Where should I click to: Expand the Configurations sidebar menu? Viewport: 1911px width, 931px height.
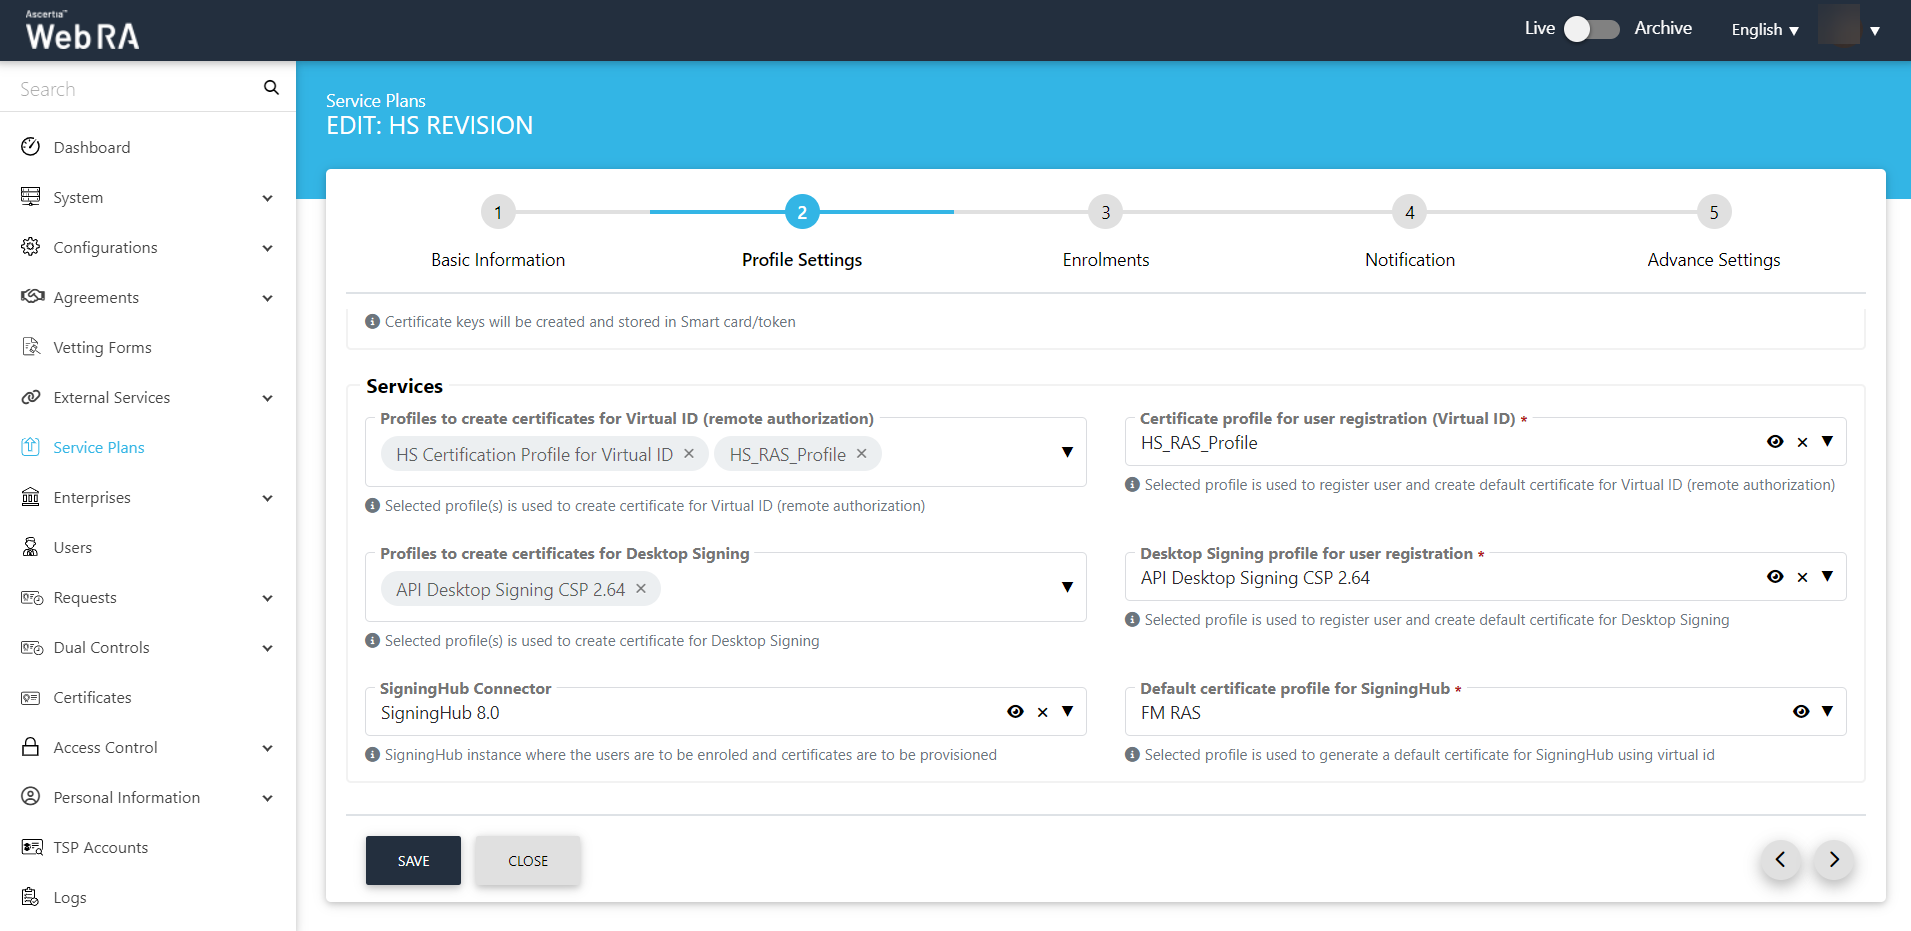pos(267,248)
